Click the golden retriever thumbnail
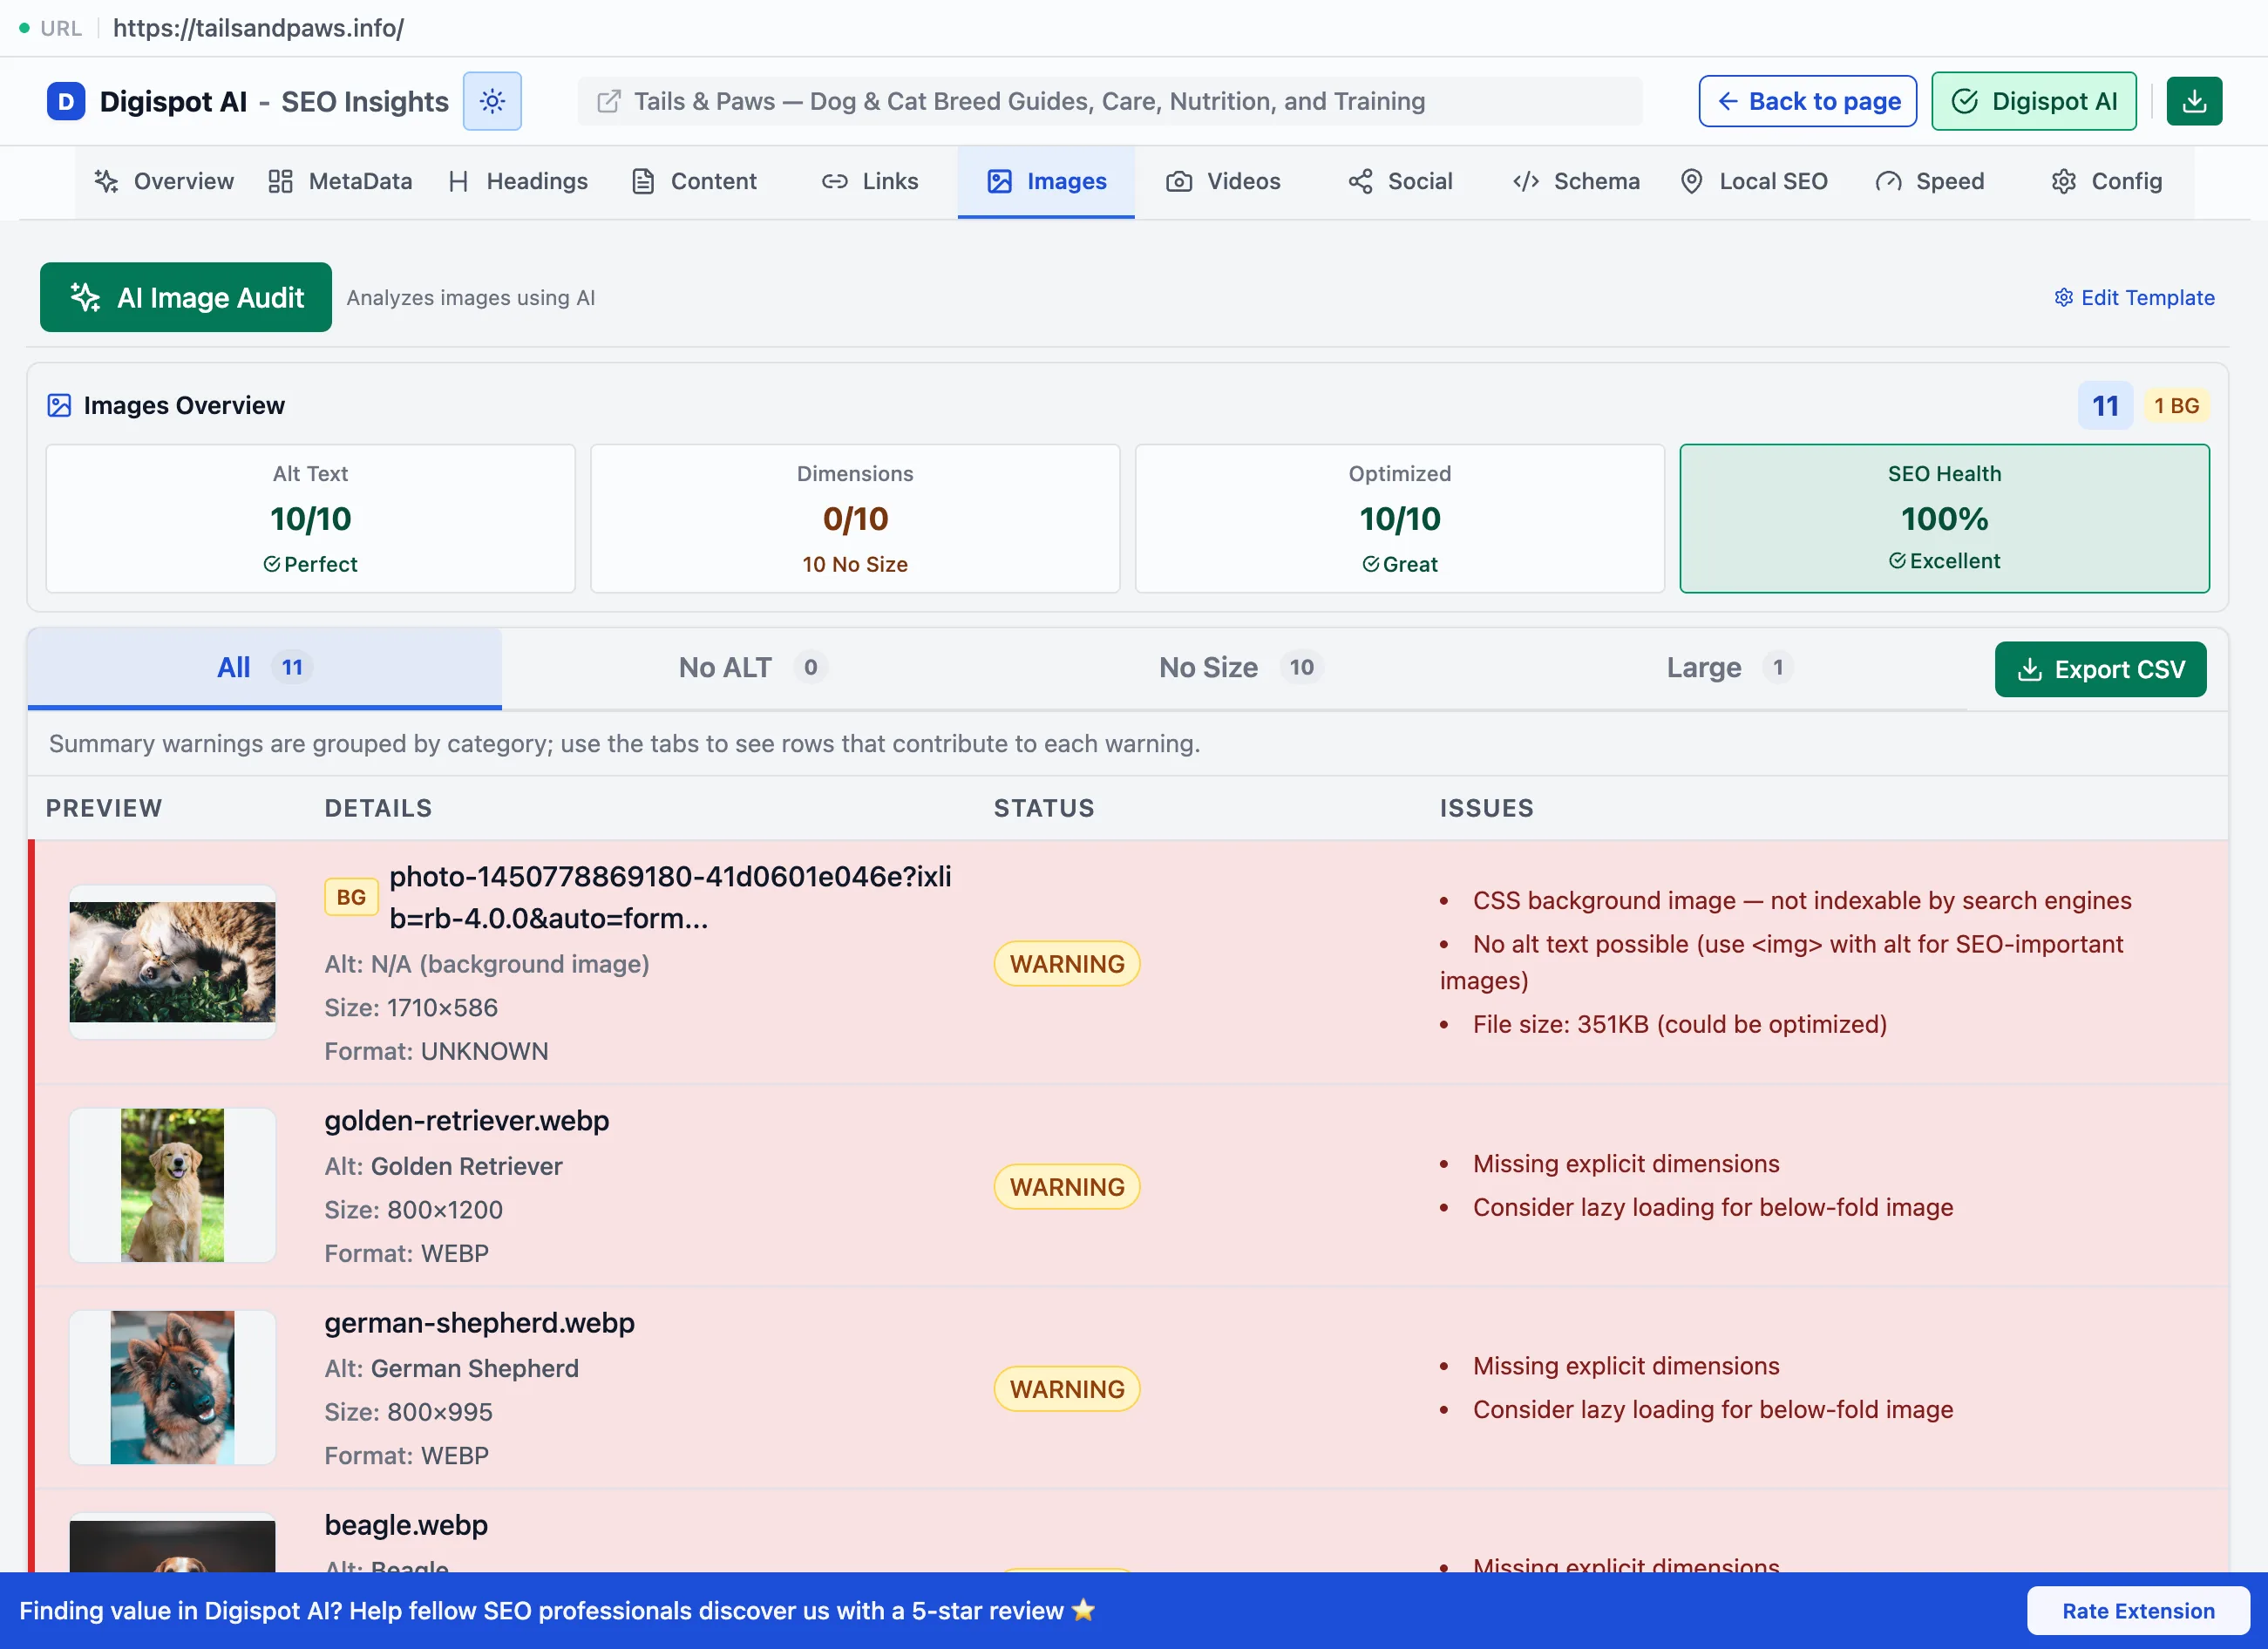The image size is (2268, 1649). pyautogui.click(x=172, y=1185)
